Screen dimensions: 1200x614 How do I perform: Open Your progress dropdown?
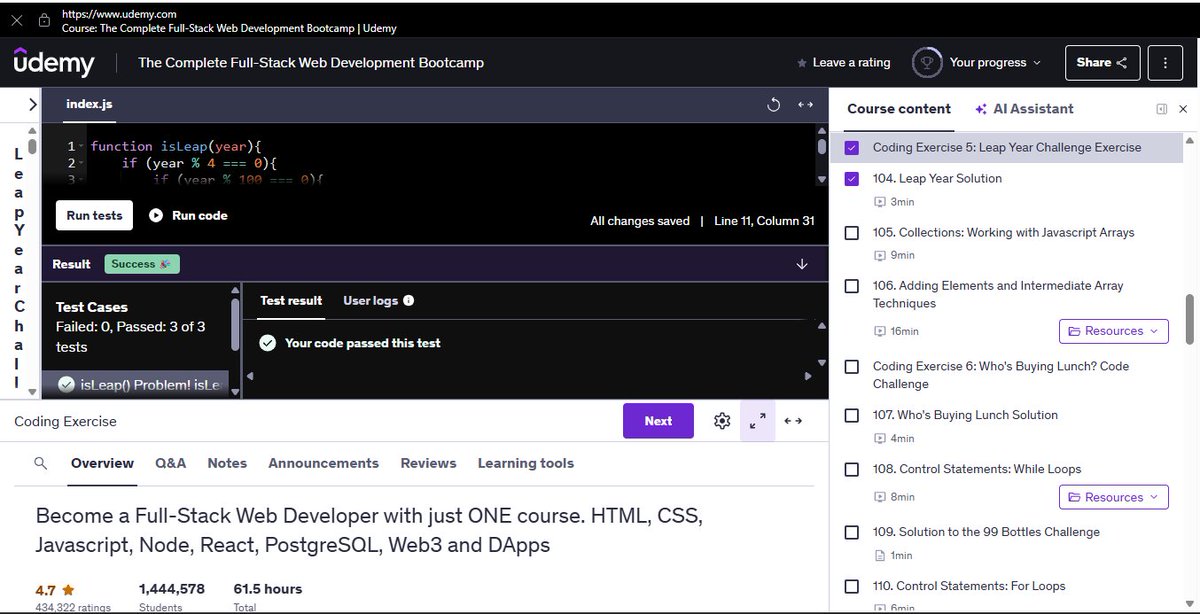tap(995, 62)
